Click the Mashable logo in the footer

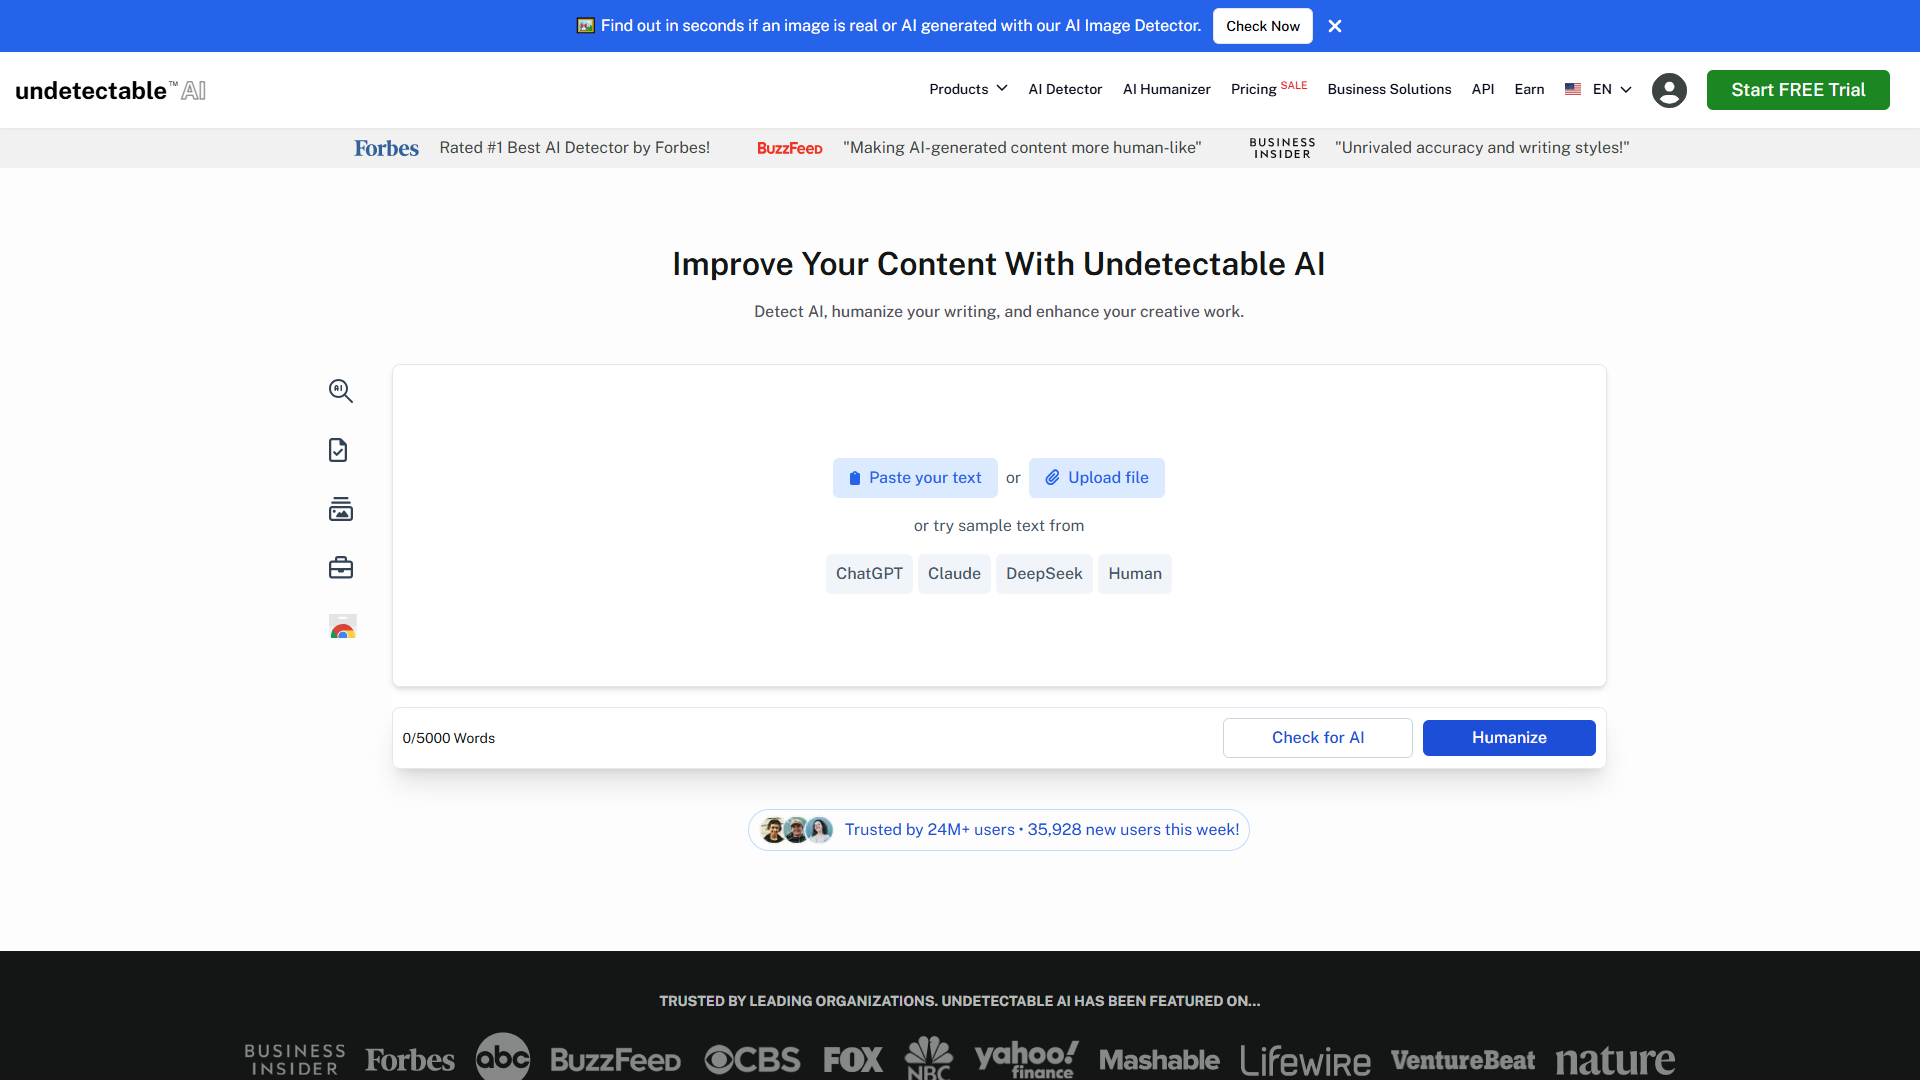pyautogui.click(x=1159, y=1060)
